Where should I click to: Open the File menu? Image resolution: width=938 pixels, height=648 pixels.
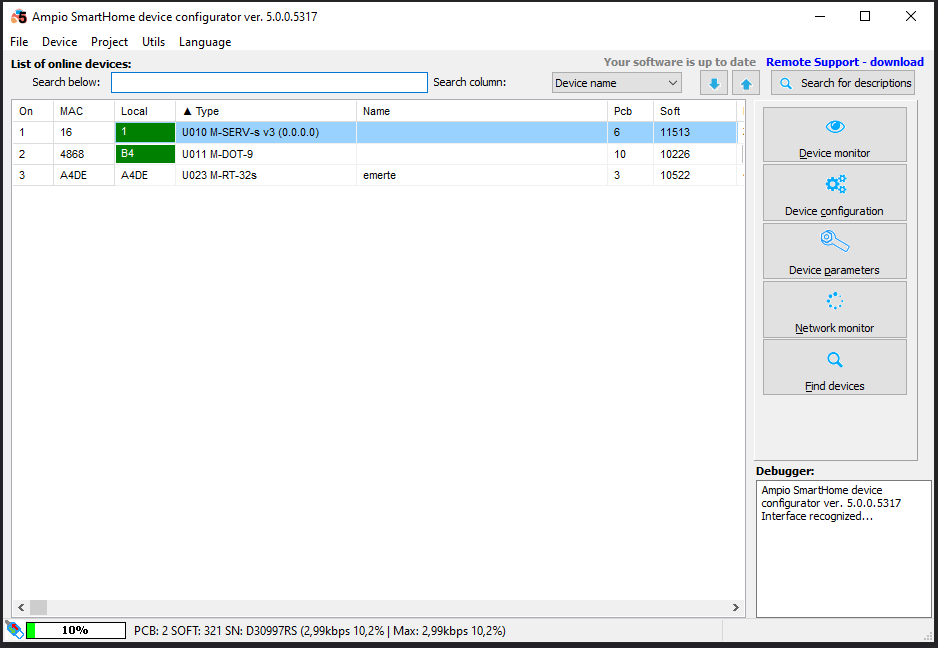click(x=19, y=42)
